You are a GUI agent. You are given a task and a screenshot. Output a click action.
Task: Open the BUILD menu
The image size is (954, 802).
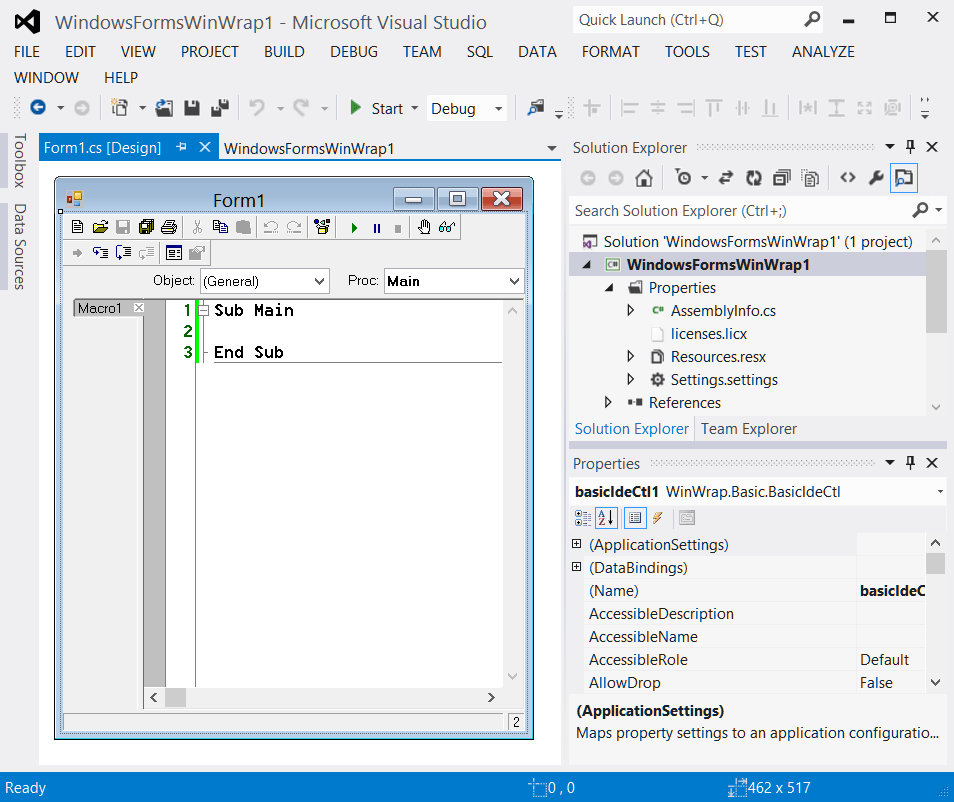coord(284,52)
